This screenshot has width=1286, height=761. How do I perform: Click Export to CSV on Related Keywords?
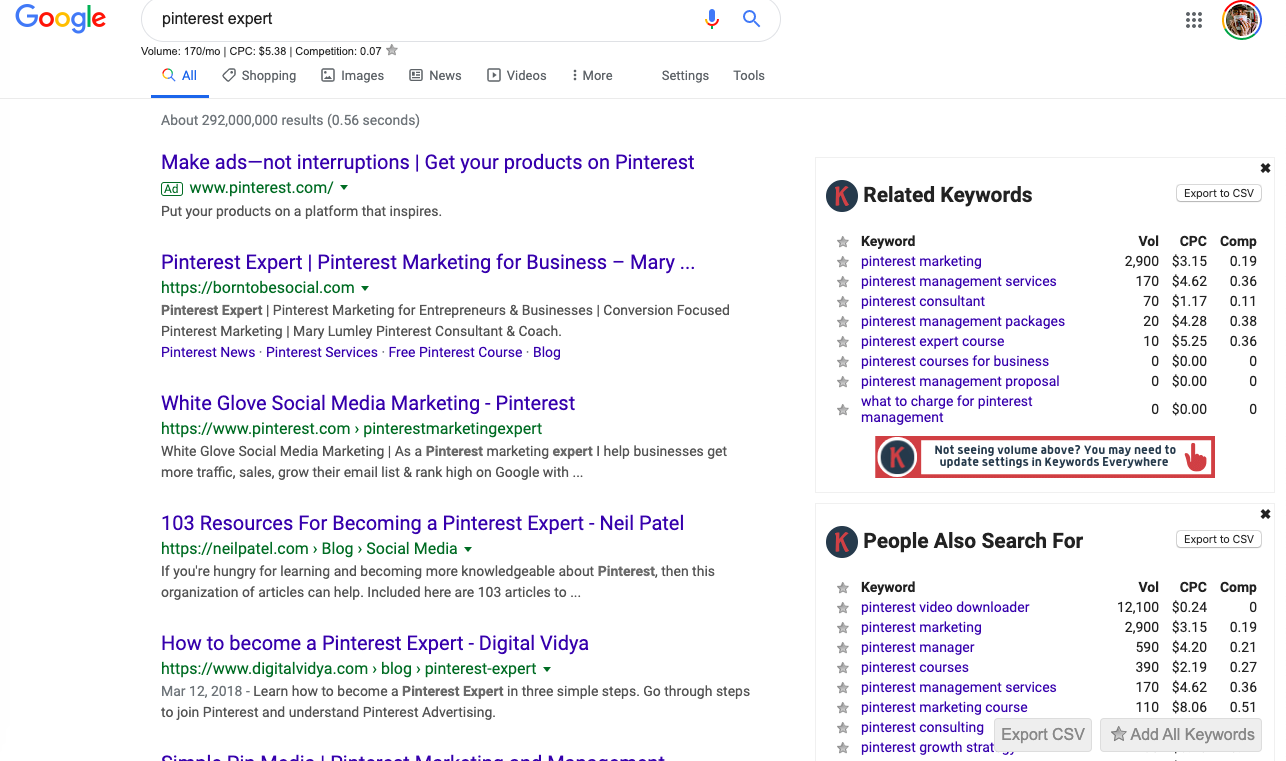coord(1218,193)
